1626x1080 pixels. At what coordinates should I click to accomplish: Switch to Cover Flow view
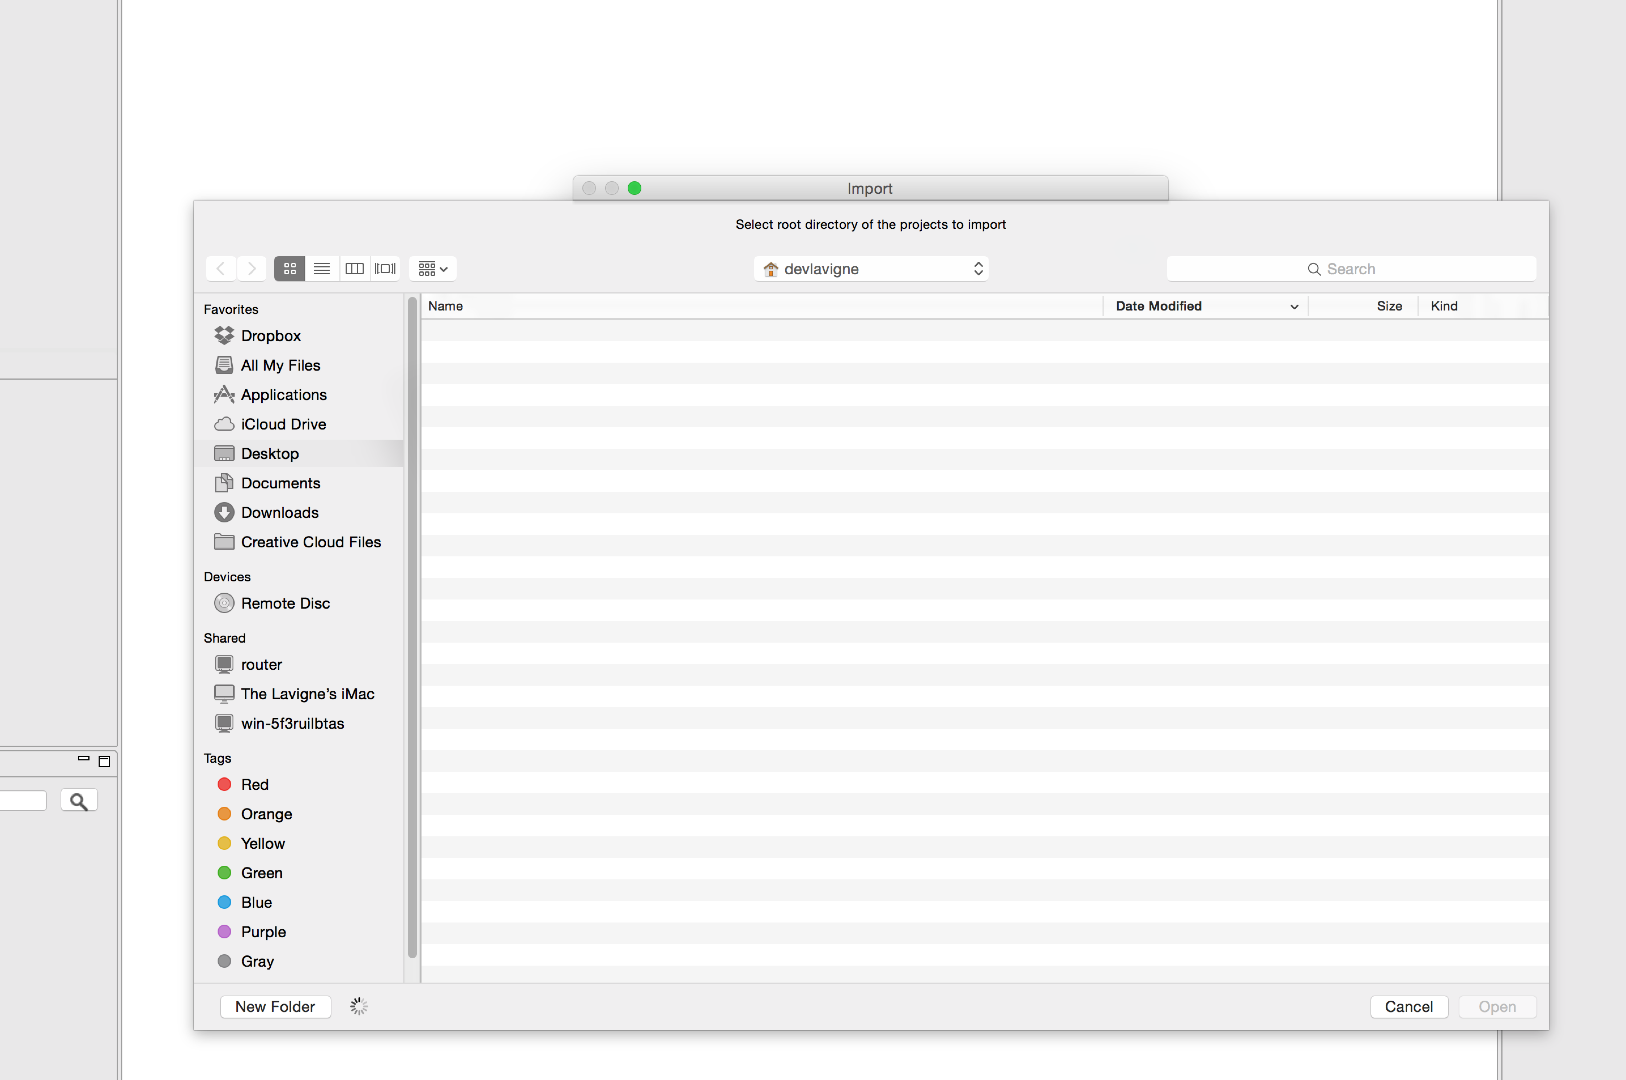pyautogui.click(x=385, y=269)
